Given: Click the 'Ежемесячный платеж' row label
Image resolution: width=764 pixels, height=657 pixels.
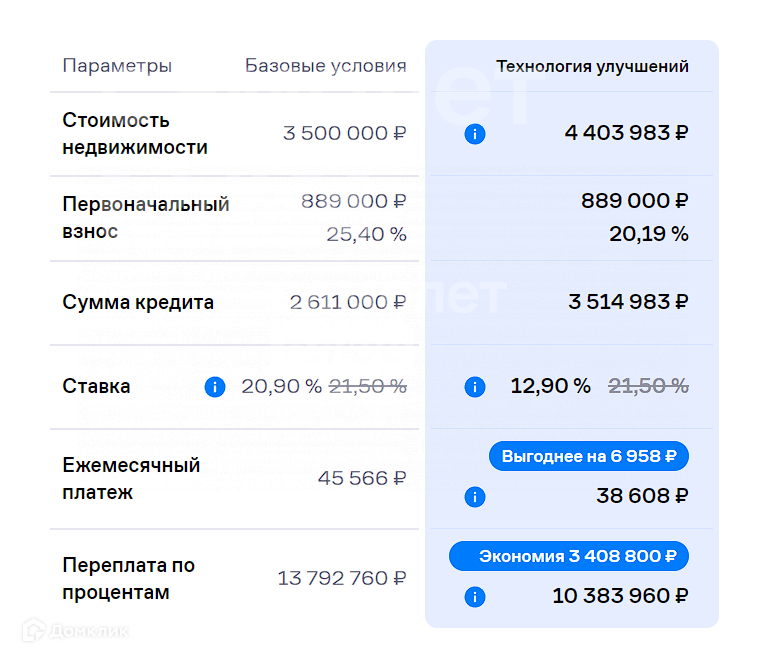Looking at the screenshot, I should pos(131,479).
